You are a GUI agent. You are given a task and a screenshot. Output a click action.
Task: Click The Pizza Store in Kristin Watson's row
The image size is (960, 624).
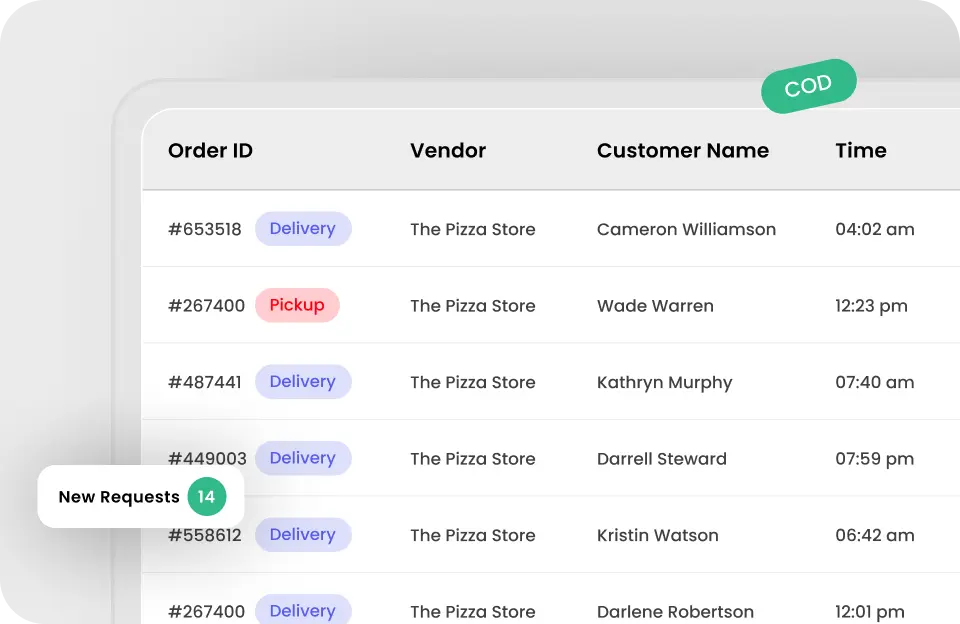click(x=473, y=535)
